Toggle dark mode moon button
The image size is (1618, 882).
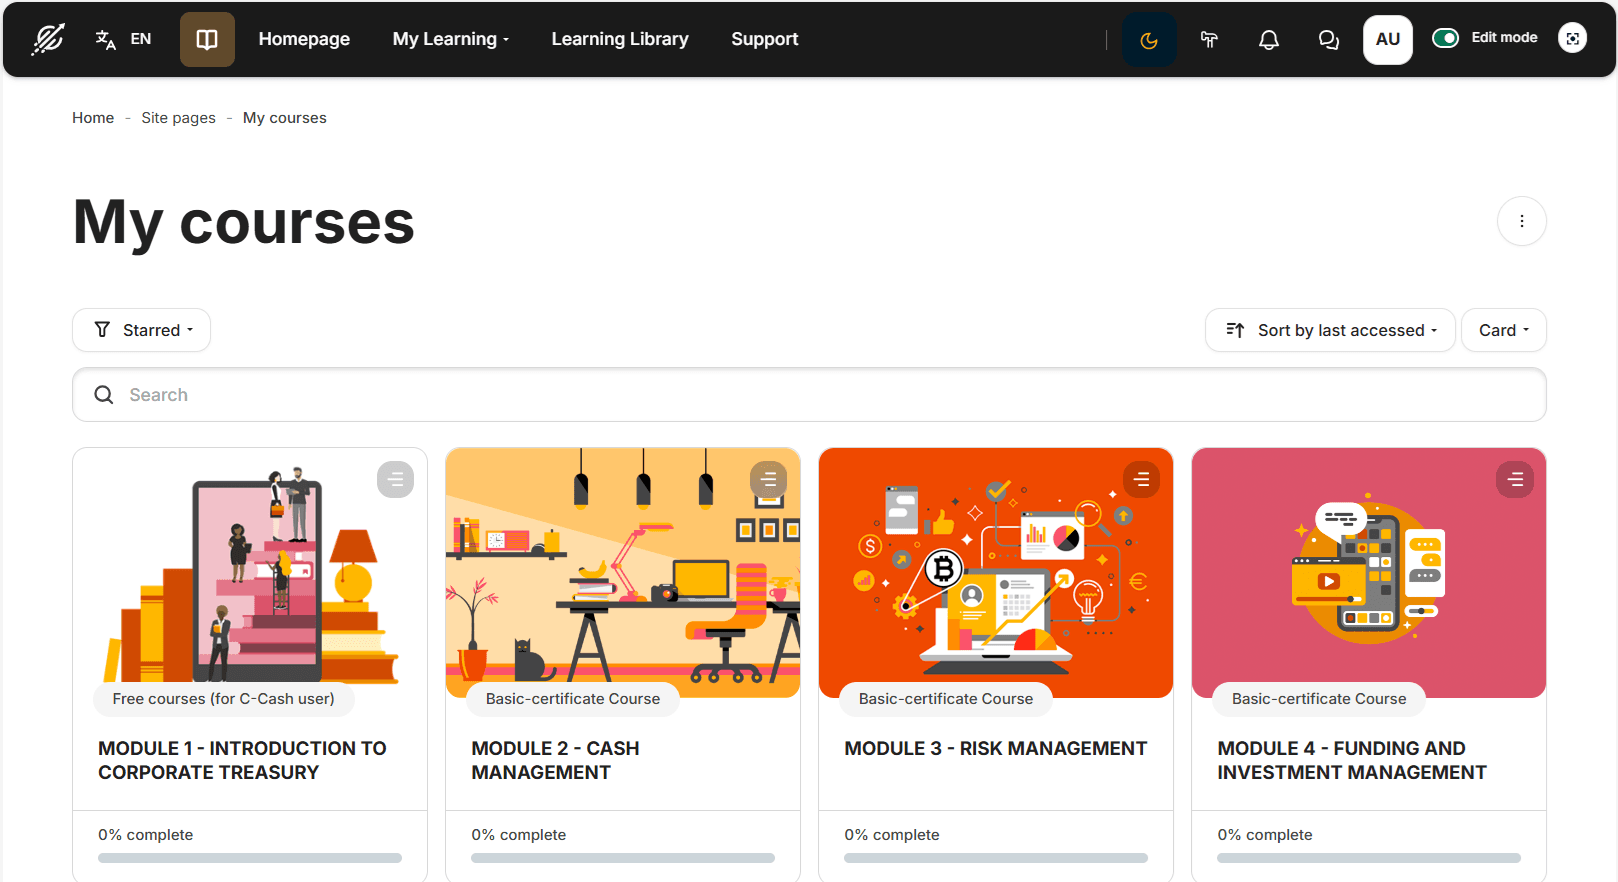point(1149,40)
